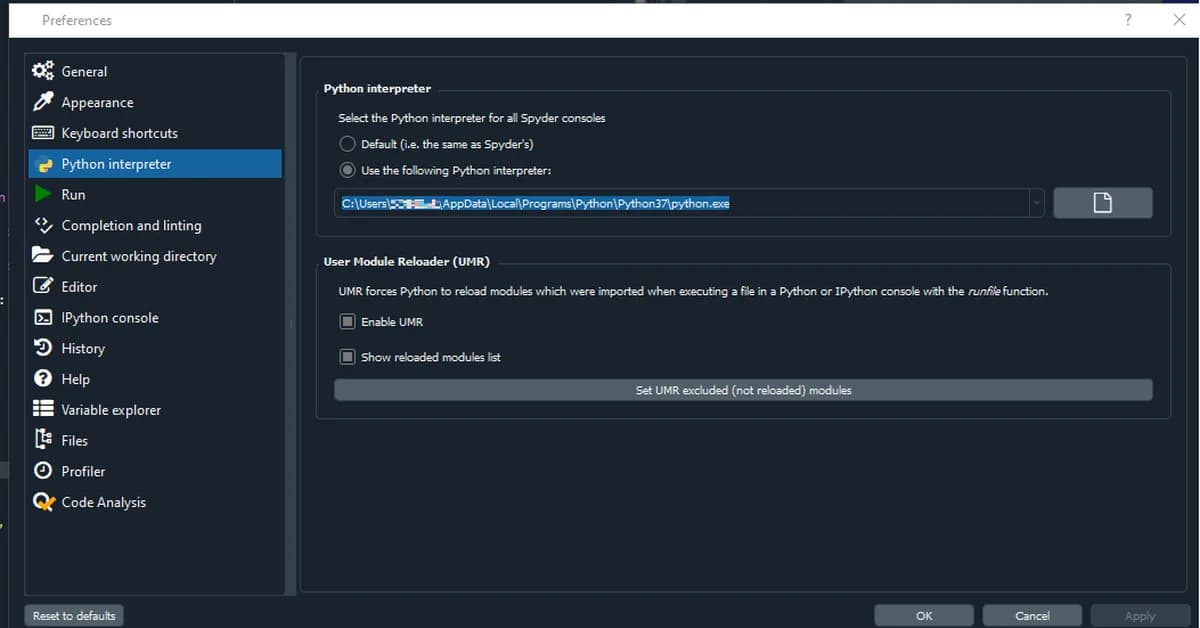Click the Keyboard shortcuts icon
The height and width of the screenshot is (628, 1200).
tap(42, 133)
